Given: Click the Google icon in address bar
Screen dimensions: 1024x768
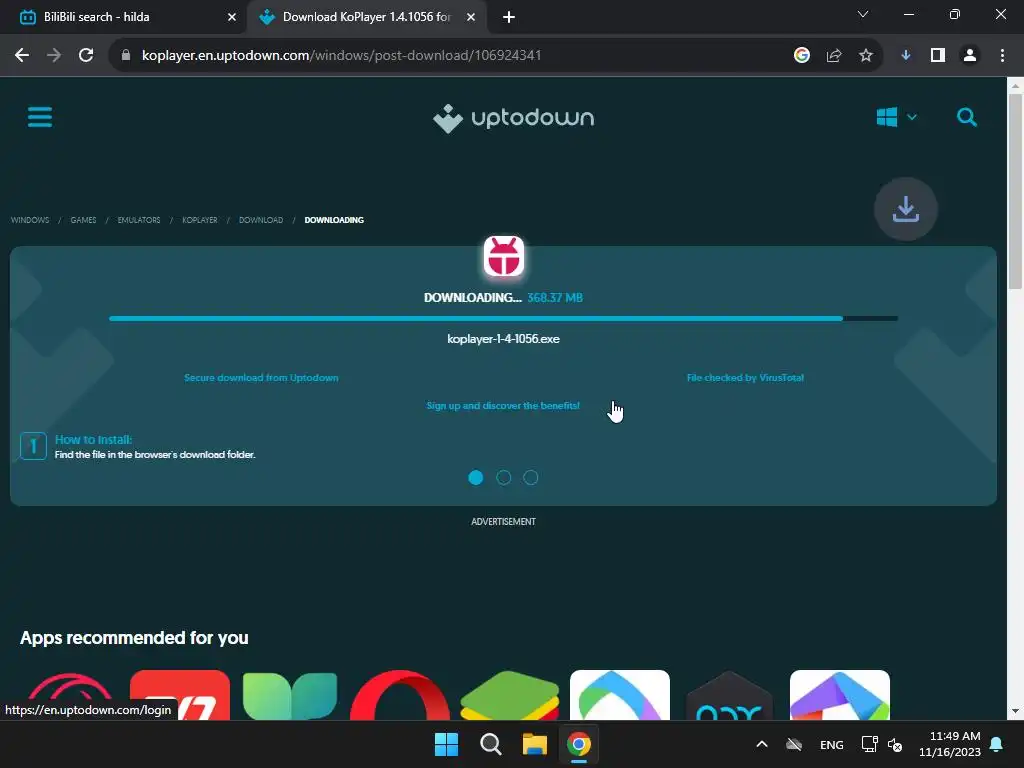Looking at the screenshot, I should click(802, 56).
